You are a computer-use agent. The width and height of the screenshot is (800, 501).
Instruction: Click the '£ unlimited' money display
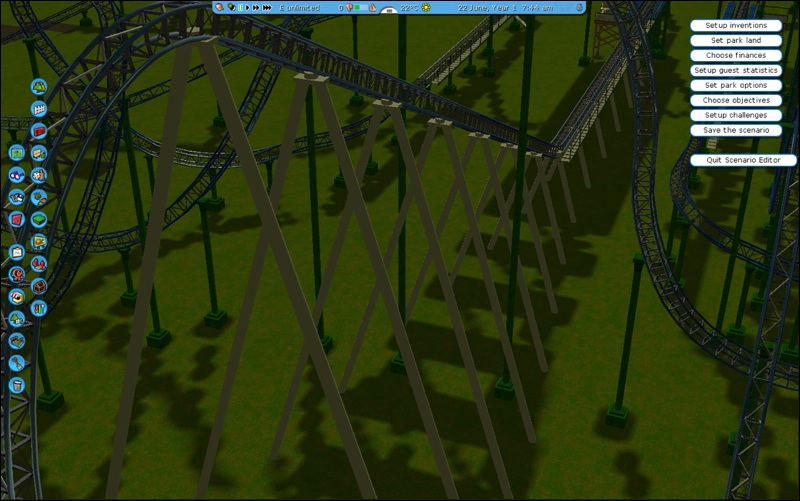[299, 8]
